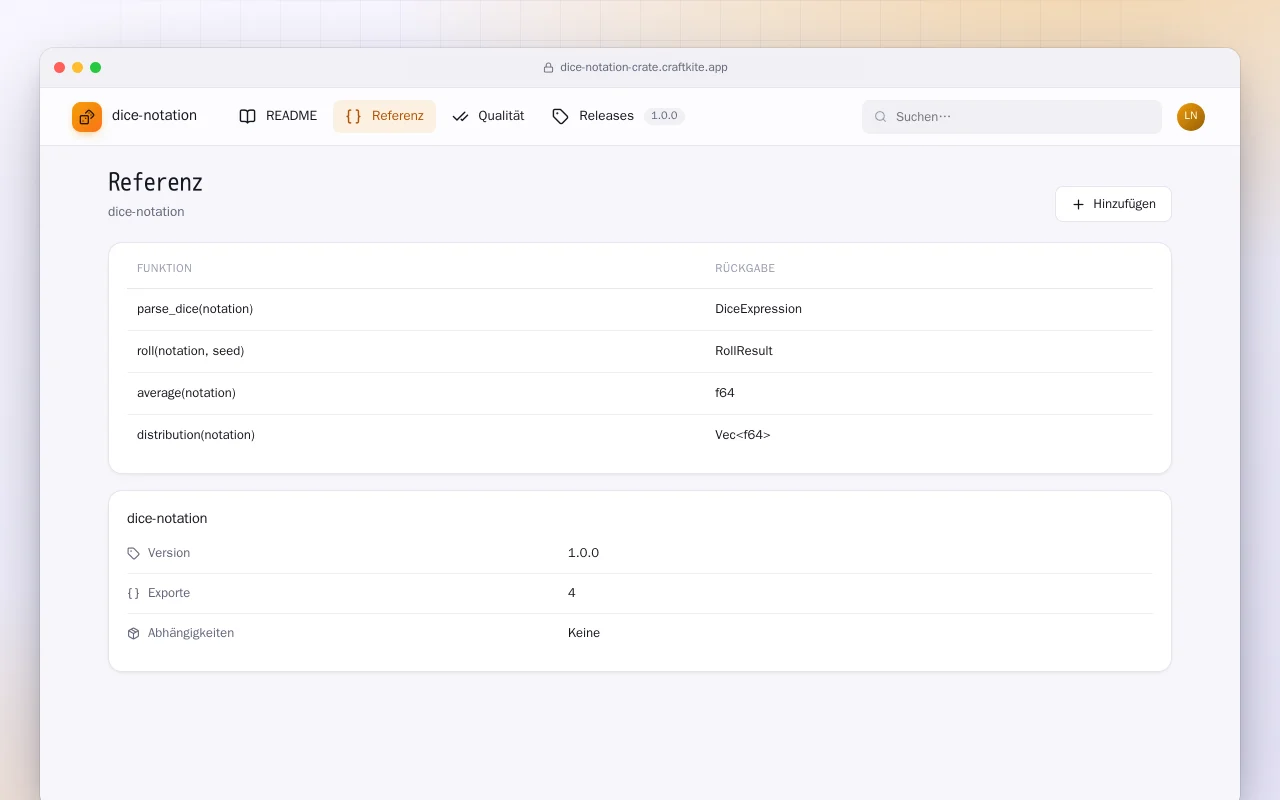
Task: Click the FUNKTION column header
Action: (164, 269)
